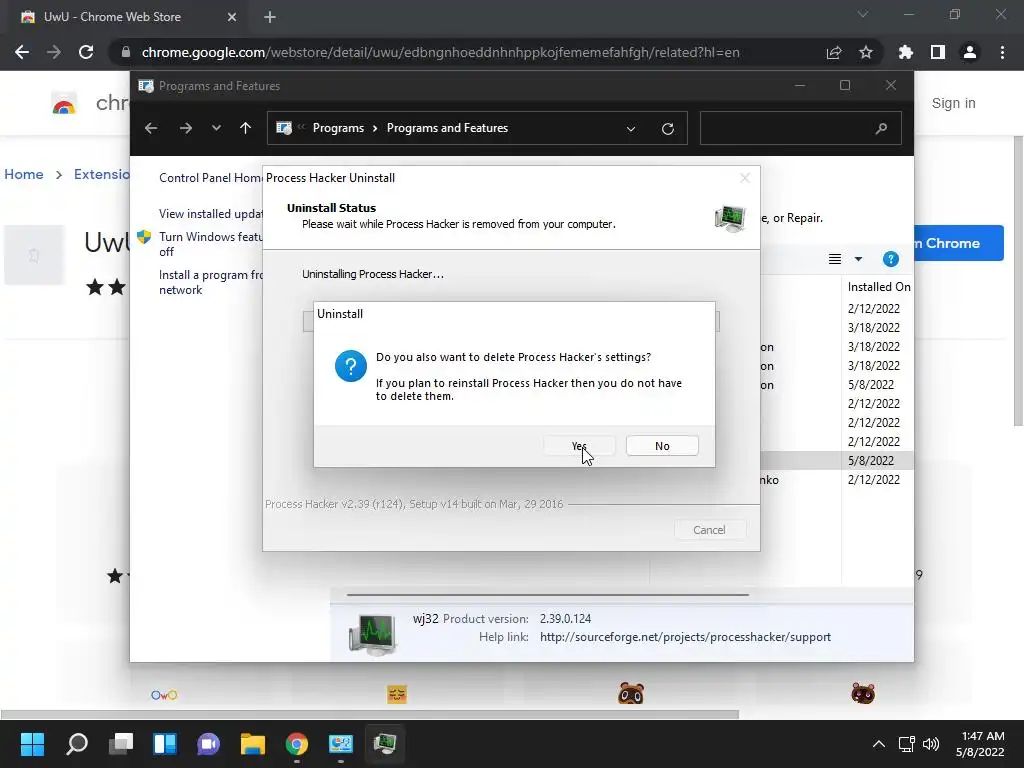Share this page icon in Chrome

[x=833, y=52]
